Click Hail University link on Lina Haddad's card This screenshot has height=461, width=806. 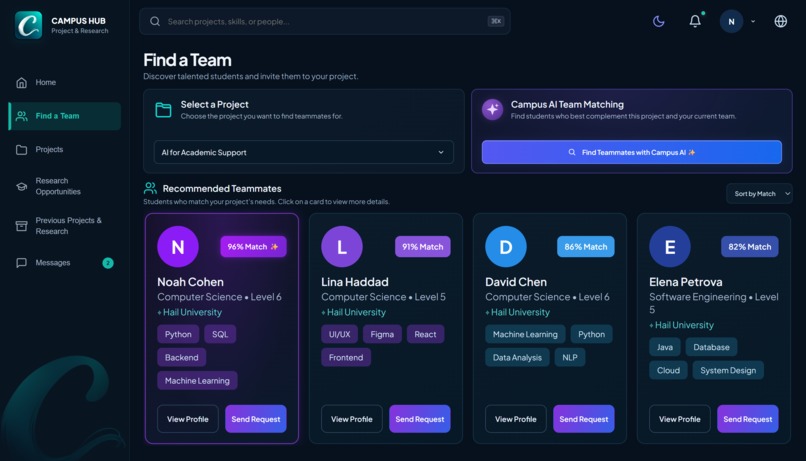click(x=354, y=312)
